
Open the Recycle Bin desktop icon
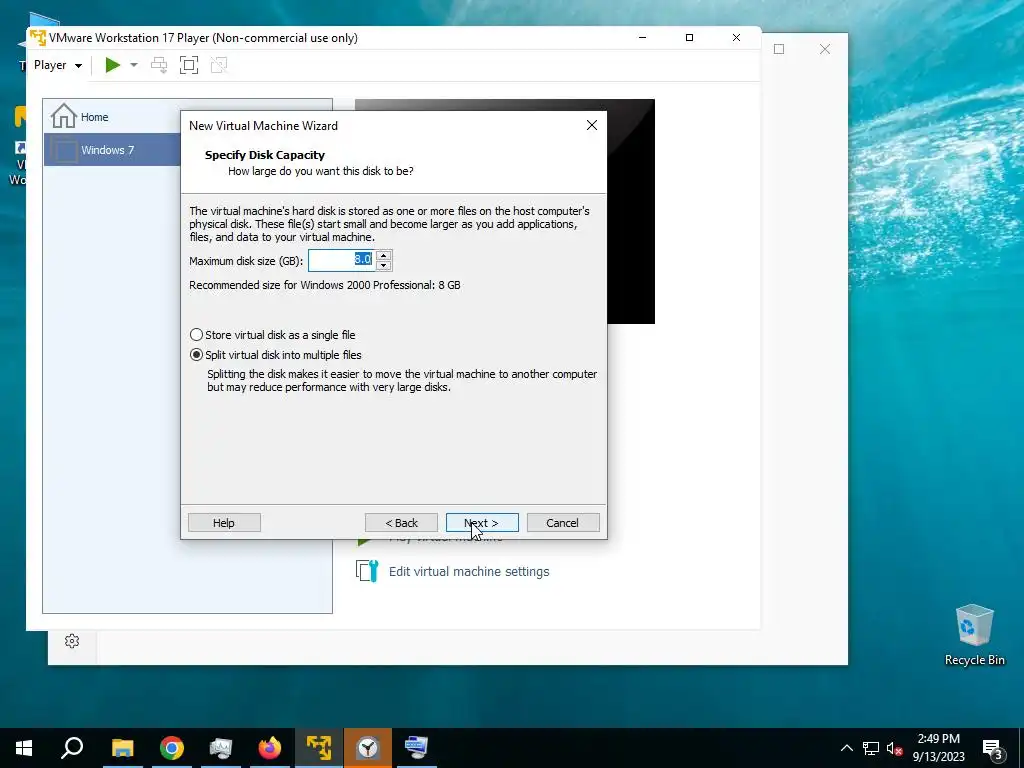(x=974, y=635)
